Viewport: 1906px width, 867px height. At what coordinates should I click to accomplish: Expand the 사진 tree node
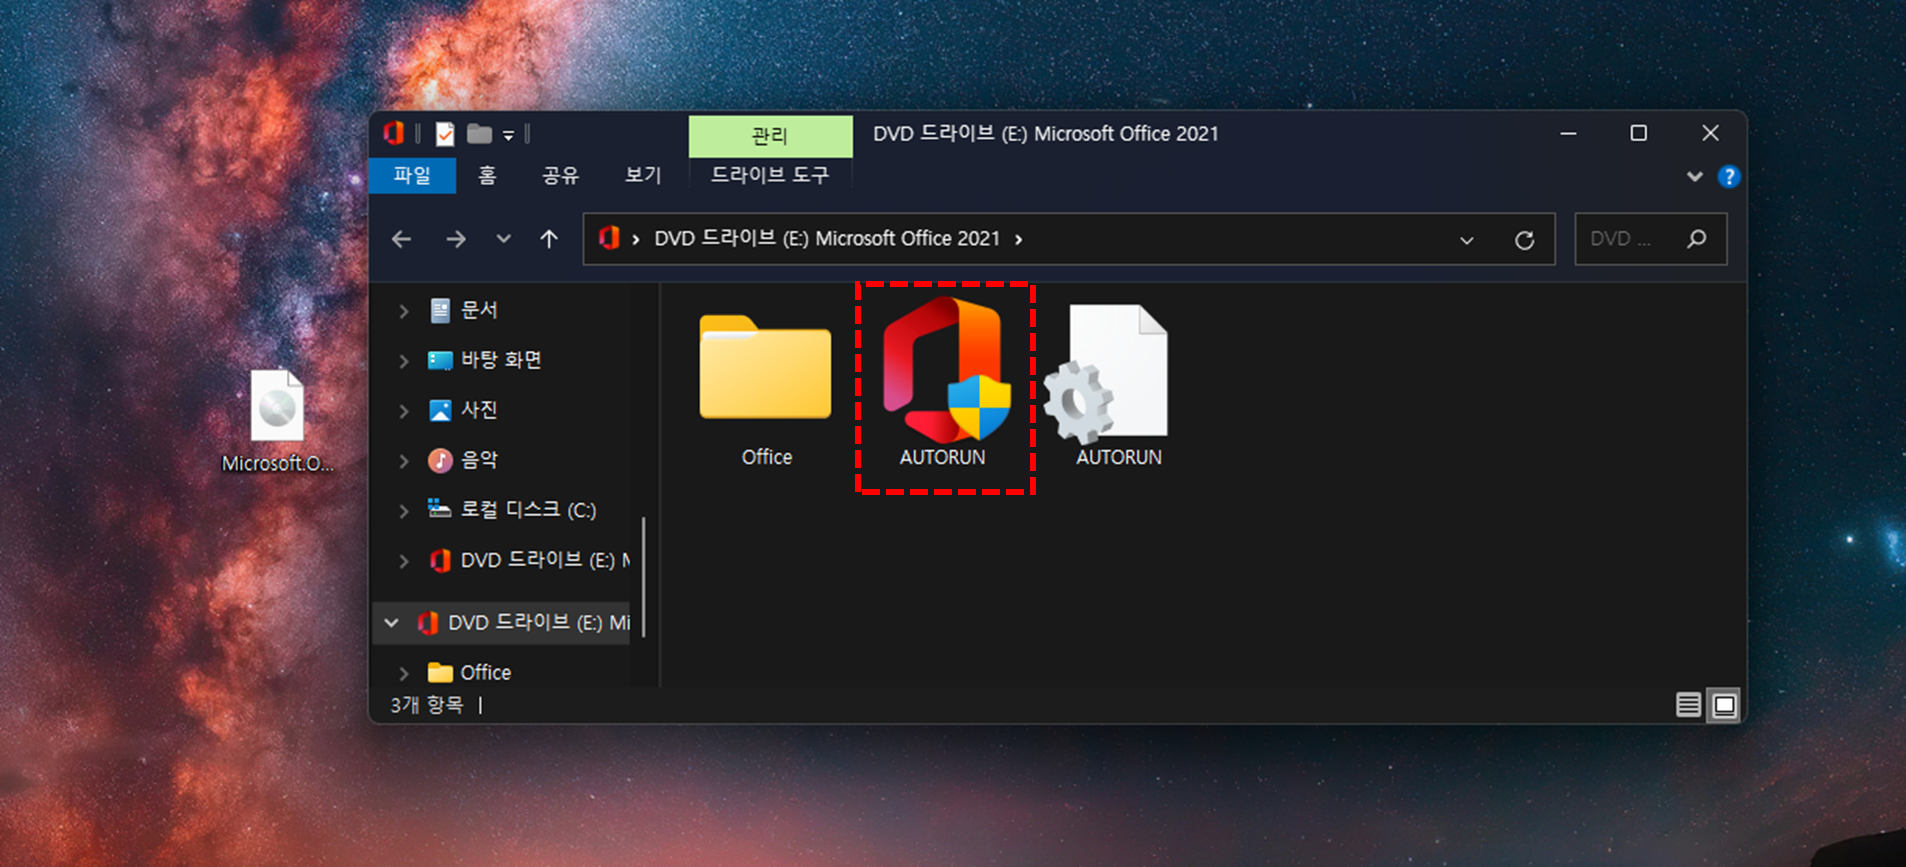(x=403, y=411)
